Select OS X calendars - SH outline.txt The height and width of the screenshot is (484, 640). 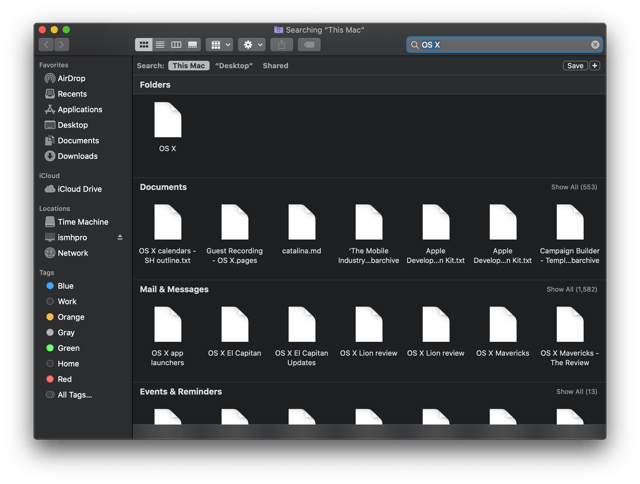click(x=167, y=234)
